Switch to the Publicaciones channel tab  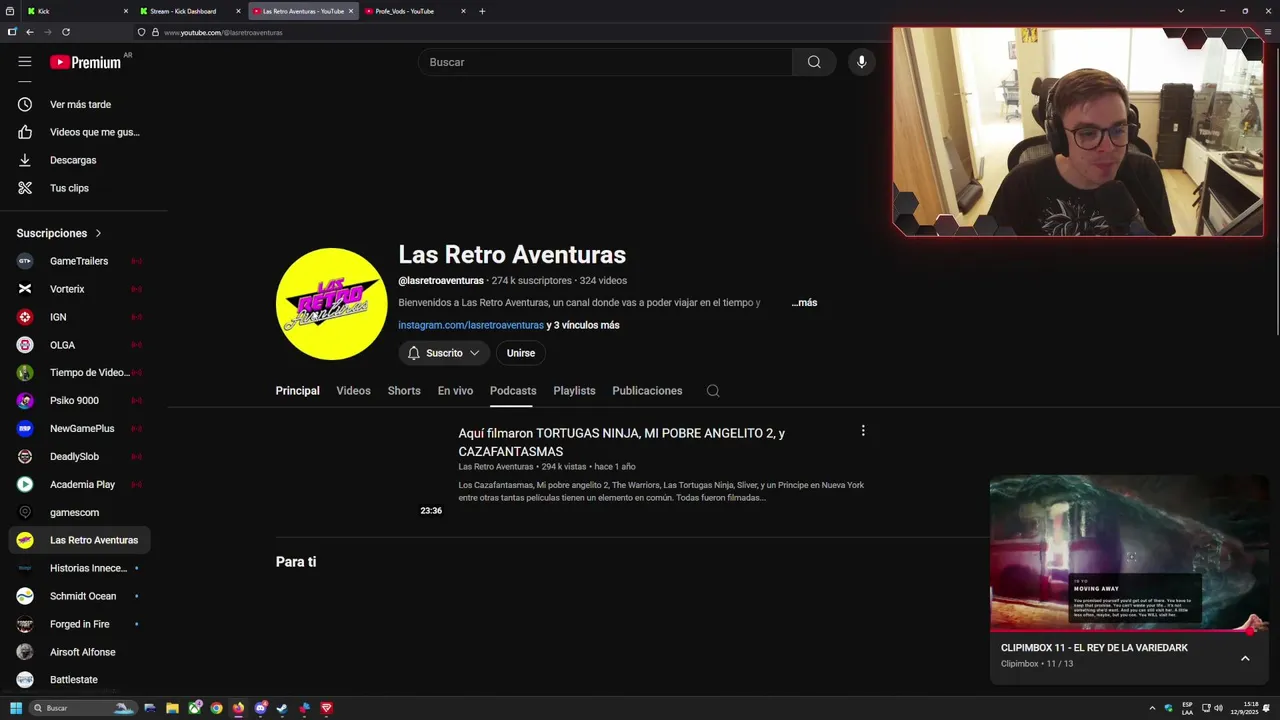point(647,391)
